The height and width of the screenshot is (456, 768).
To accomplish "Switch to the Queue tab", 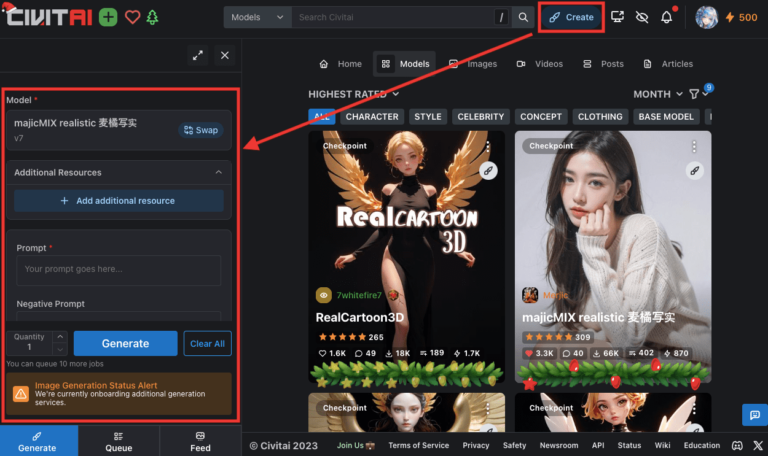I will tap(119, 441).
